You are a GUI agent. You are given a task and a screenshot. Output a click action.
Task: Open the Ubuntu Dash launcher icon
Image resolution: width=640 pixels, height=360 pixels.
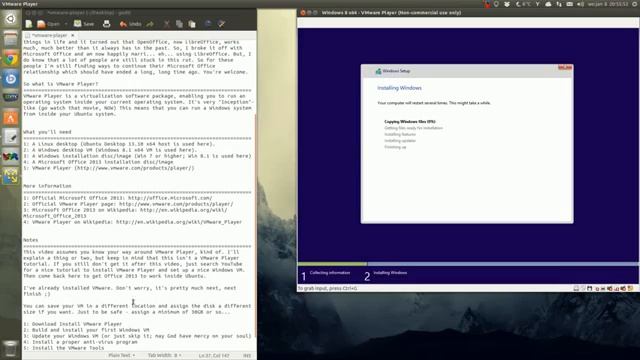[x=11, y=19]
